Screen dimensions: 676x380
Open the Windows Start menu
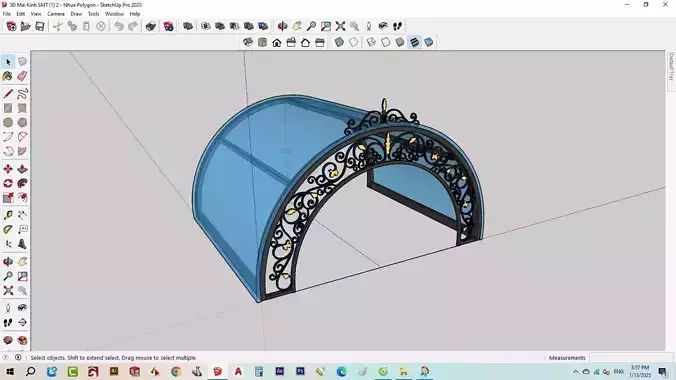tap(9, 371)
